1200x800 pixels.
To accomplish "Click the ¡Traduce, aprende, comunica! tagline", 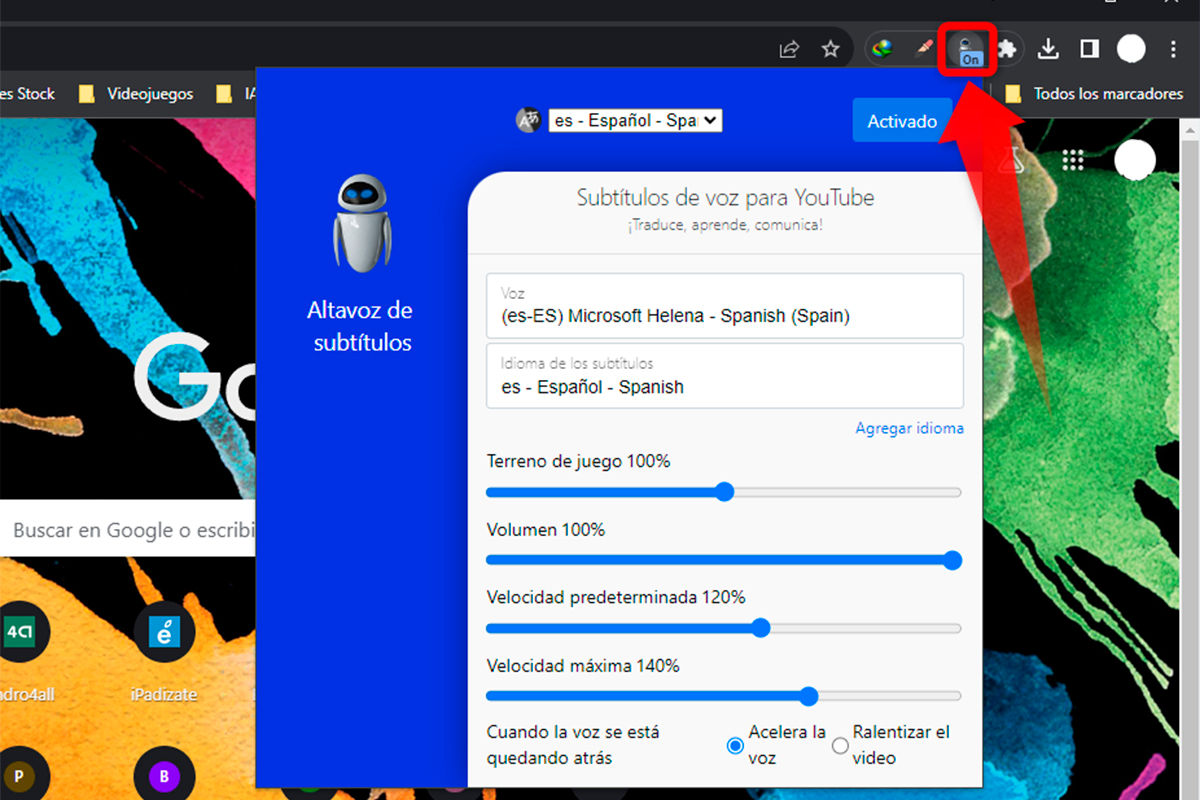I will 725,225.
